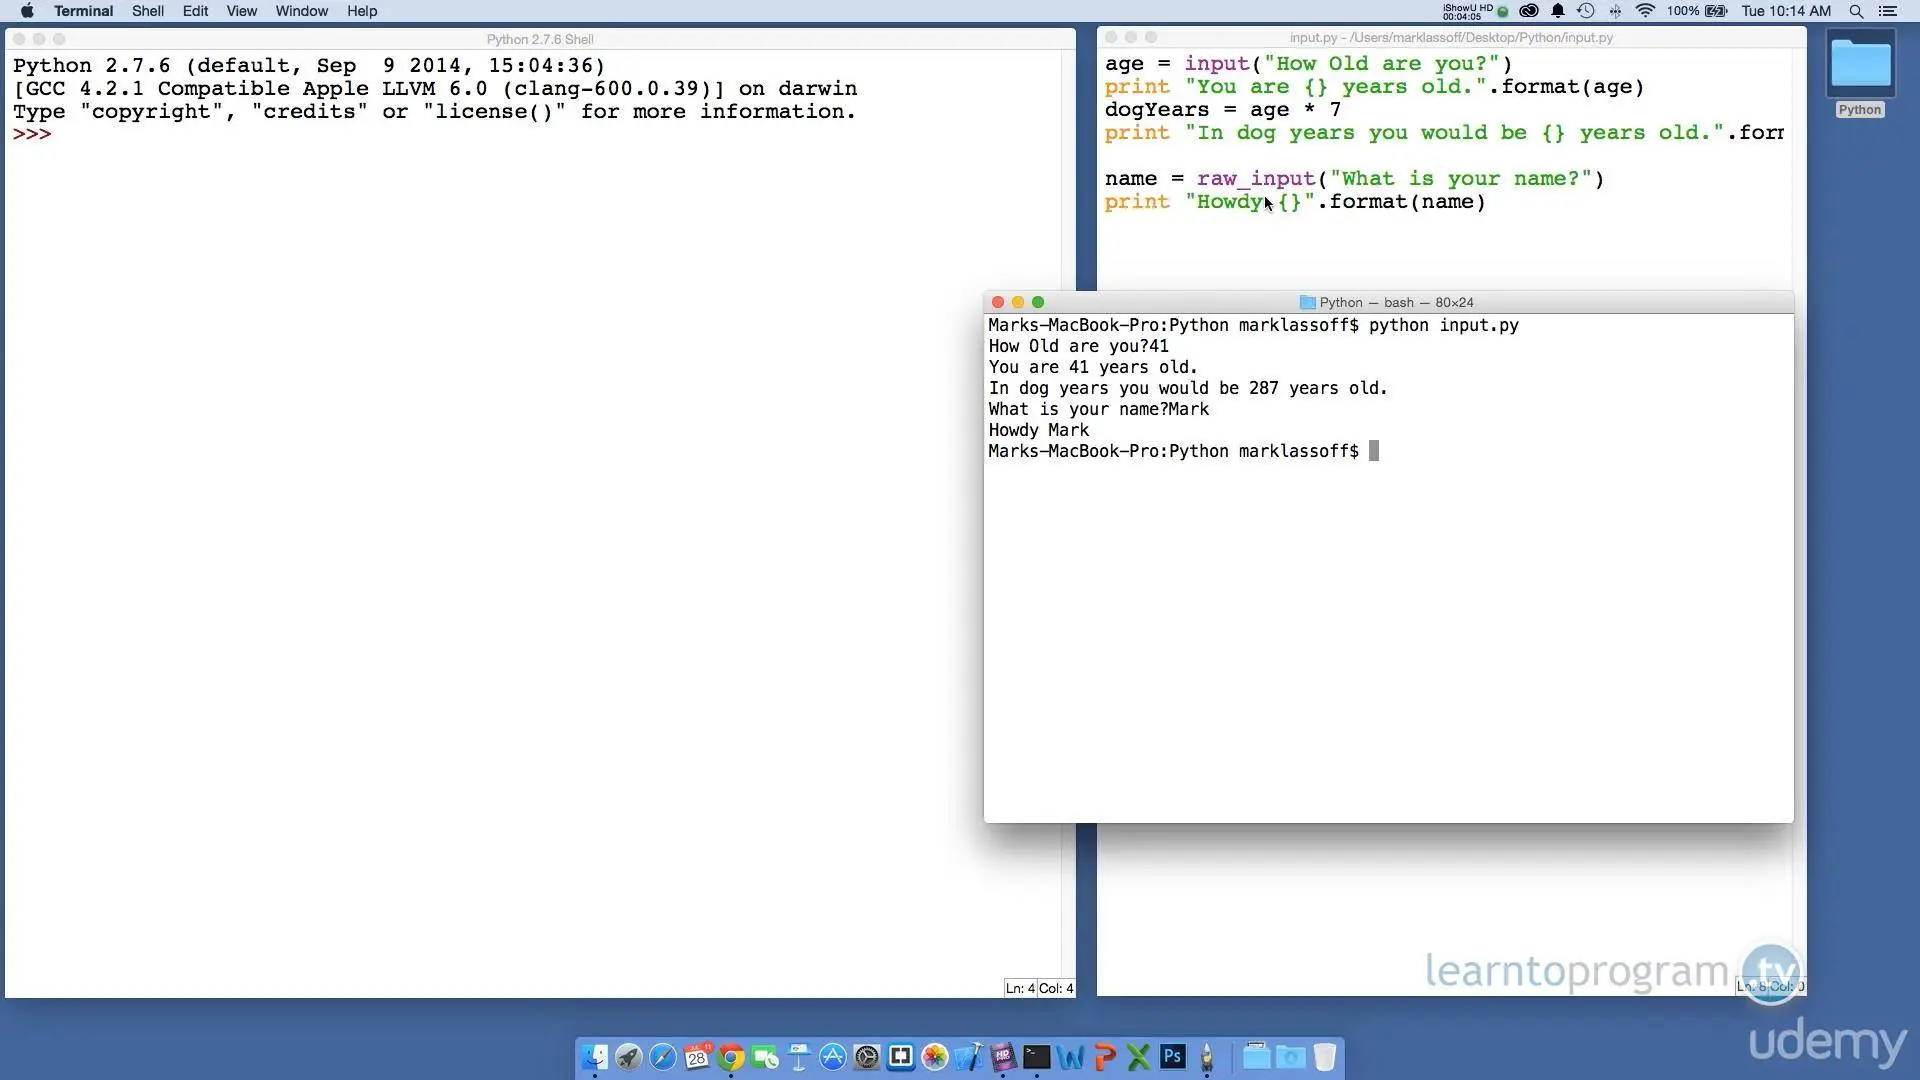
Task: Open Notification Center list icon
Action: (x=1888, y=11)
